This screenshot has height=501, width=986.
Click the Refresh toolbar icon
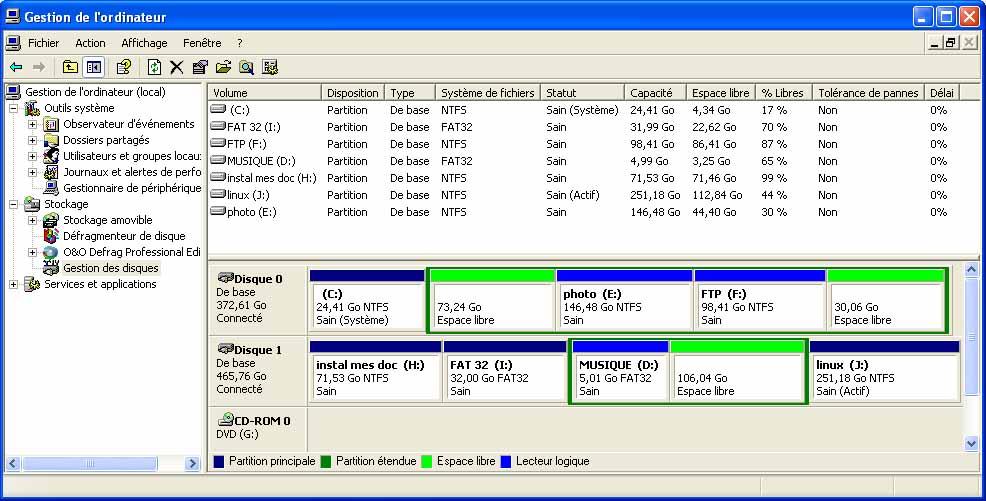pos(154,67)
